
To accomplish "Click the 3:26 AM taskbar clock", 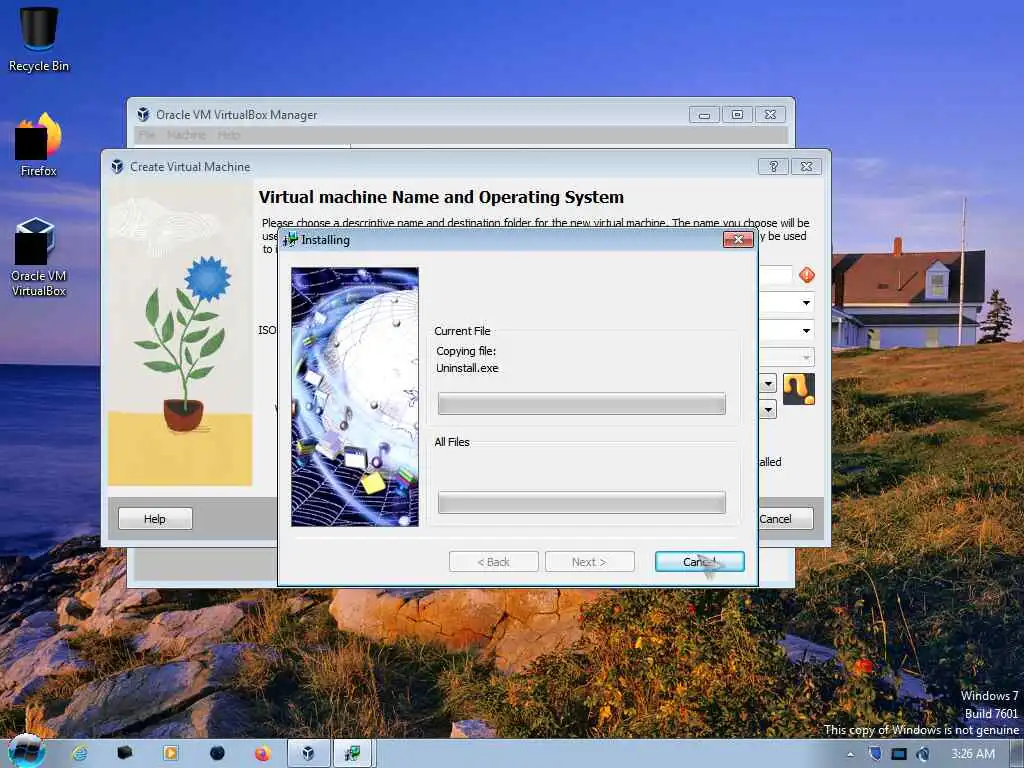I will pos(973,754).
